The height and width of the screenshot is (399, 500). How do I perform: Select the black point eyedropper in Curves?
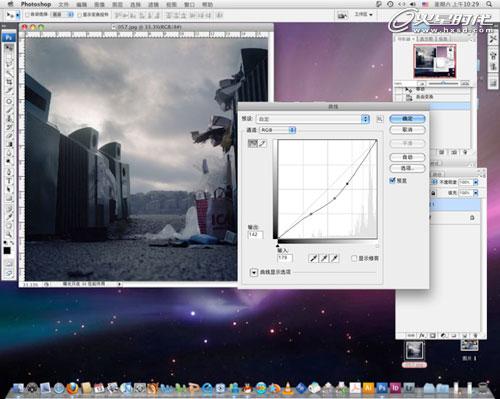(313, 258)
